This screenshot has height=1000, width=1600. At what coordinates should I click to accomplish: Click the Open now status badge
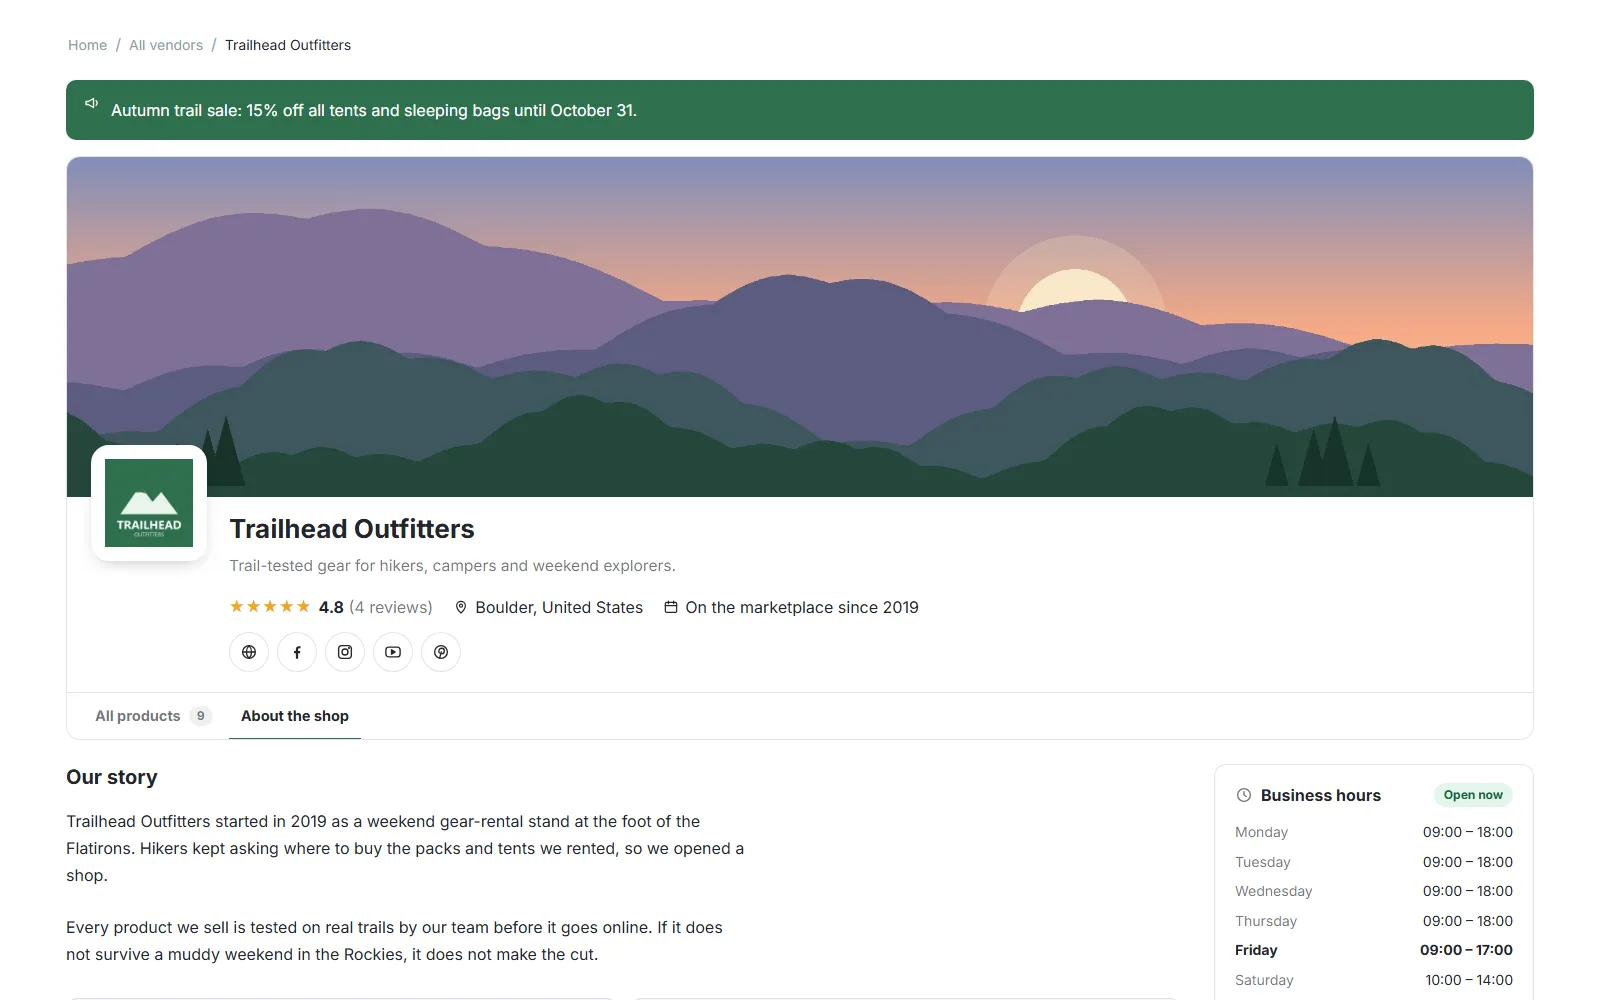1473,795
